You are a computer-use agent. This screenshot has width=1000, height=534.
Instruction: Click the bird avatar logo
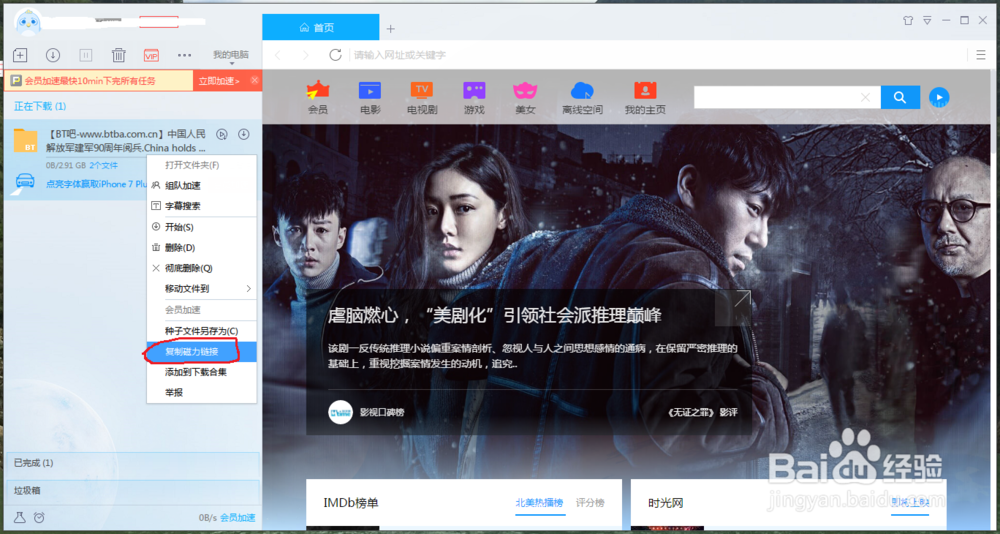tap(28, 24)
